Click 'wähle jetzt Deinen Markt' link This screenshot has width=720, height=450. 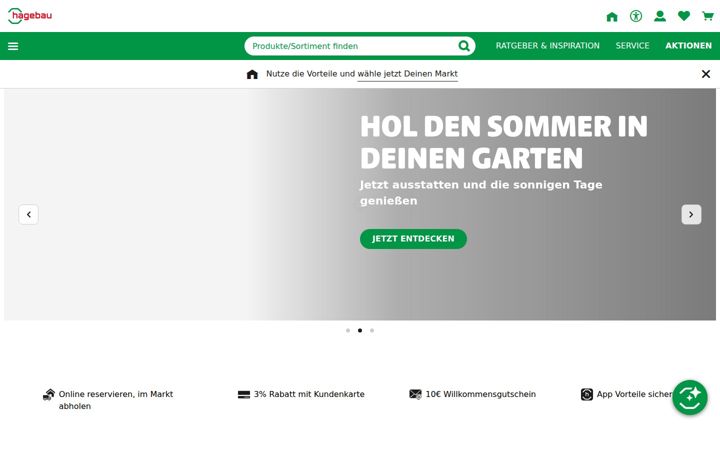coord(407,74)
